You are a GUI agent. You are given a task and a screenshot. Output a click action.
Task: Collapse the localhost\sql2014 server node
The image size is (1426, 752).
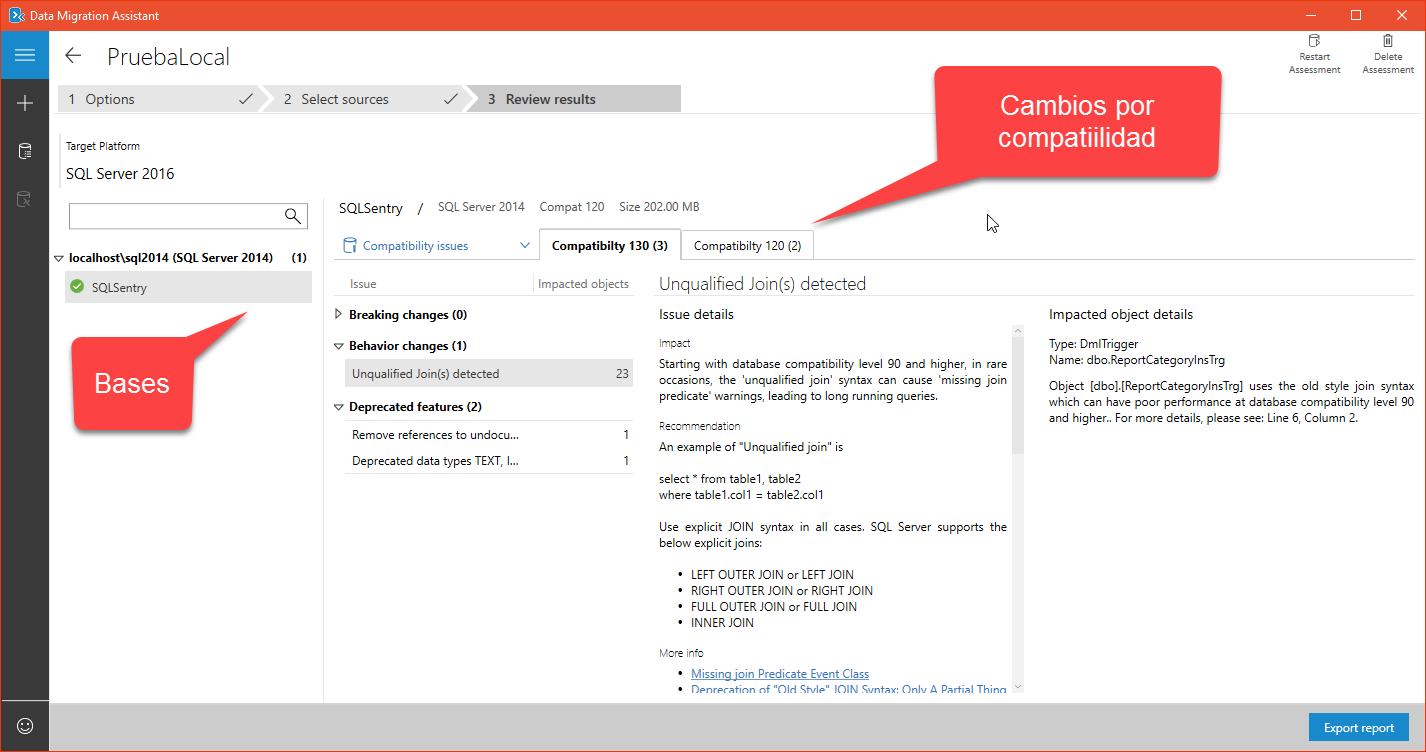pyautogui.click(x=58, y=257)
